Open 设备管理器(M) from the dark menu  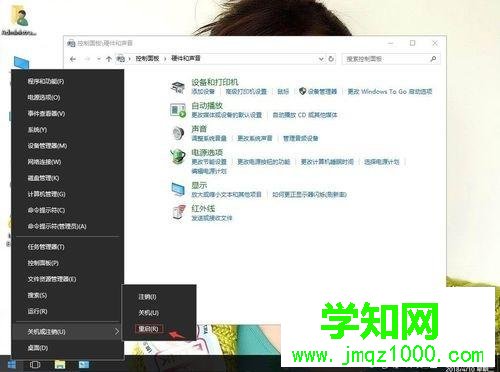coord(47,146)
